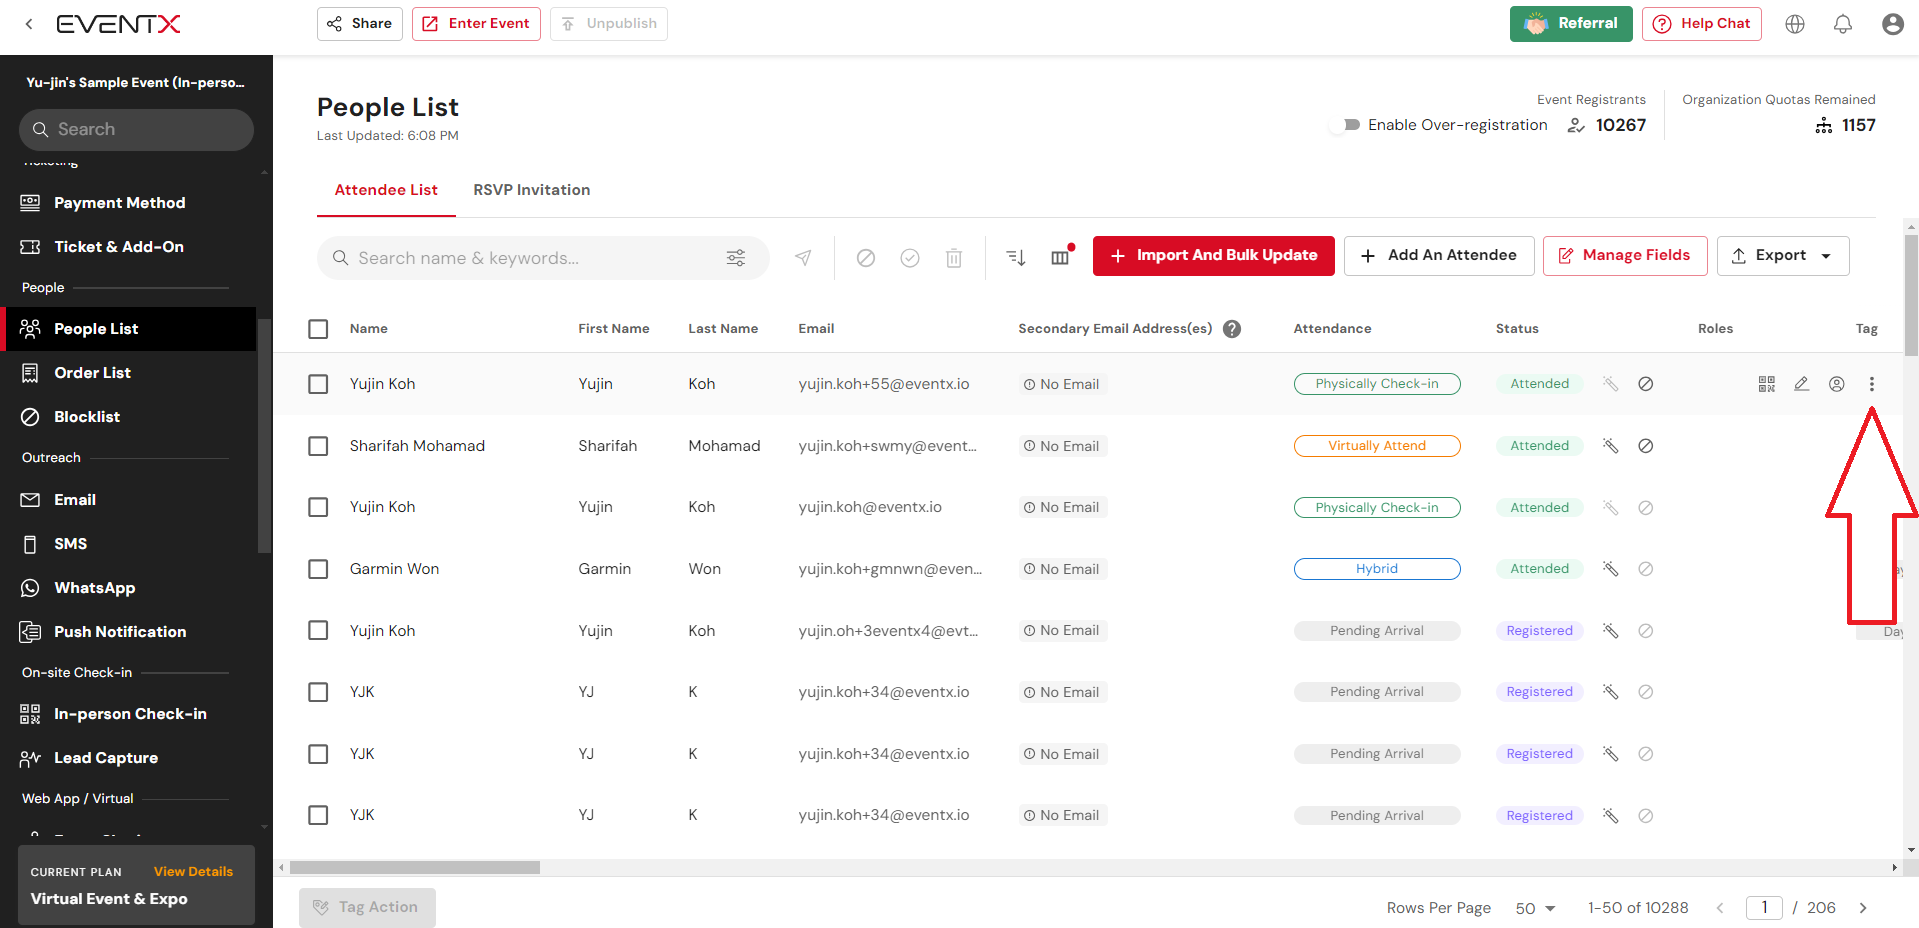Check the first Yujin Koh row checkbox
The width and height of the screenshot is (1919, 928).
tap(318, 384)
